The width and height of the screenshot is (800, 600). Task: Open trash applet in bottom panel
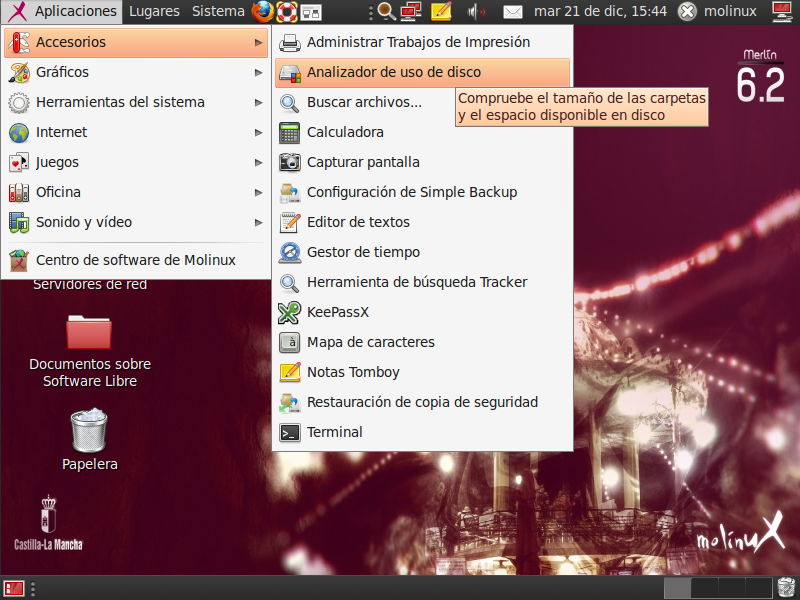tap(786, 588)
